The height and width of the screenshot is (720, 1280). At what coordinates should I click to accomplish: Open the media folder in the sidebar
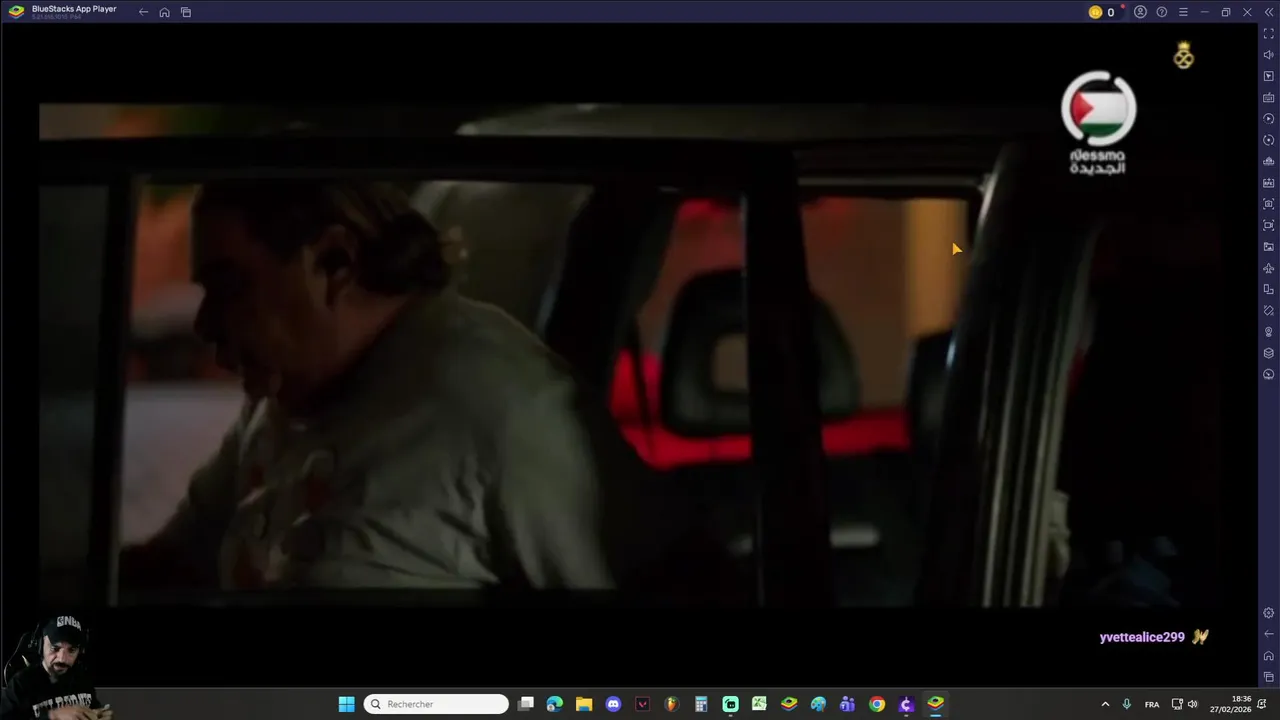(1269, 246)
